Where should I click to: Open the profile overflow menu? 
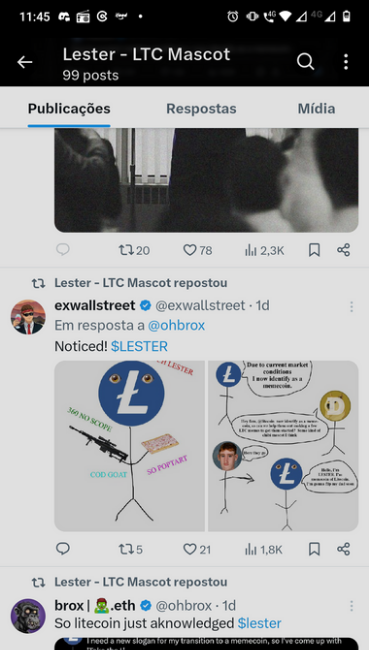point(346,62)
